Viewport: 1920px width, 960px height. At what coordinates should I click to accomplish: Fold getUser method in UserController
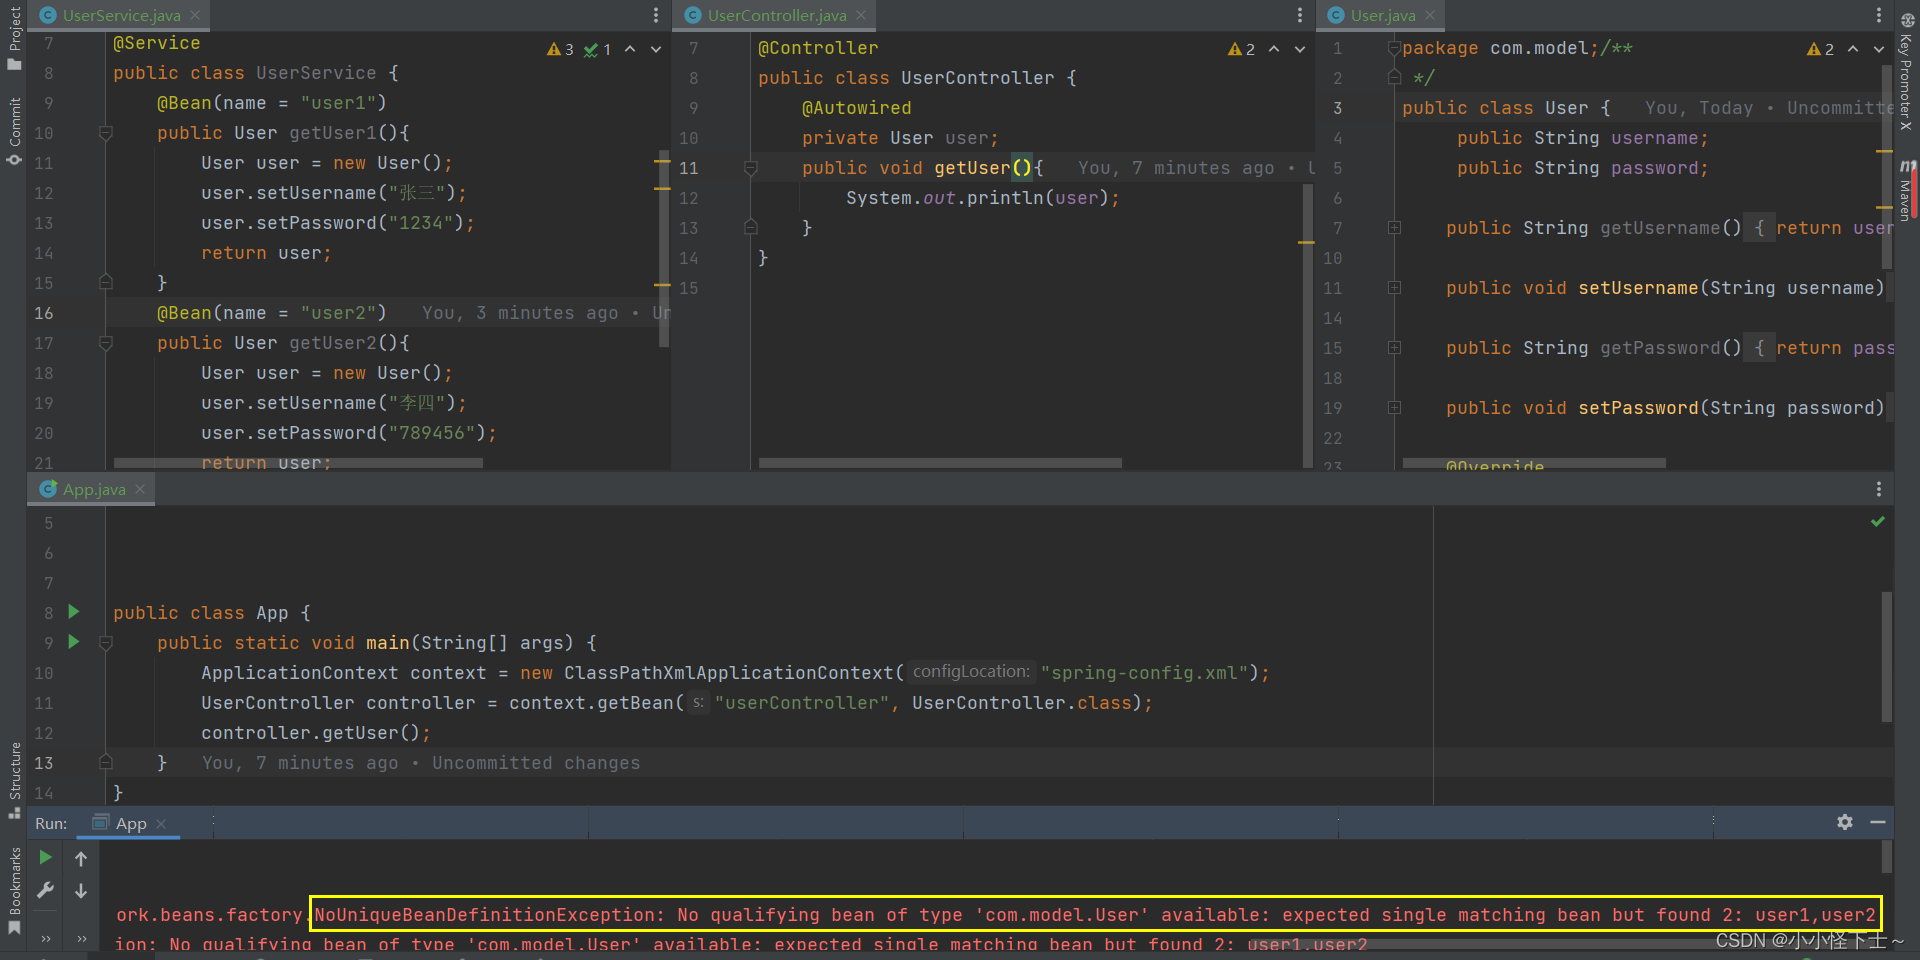pyautogui.click(x=750, y=168)
